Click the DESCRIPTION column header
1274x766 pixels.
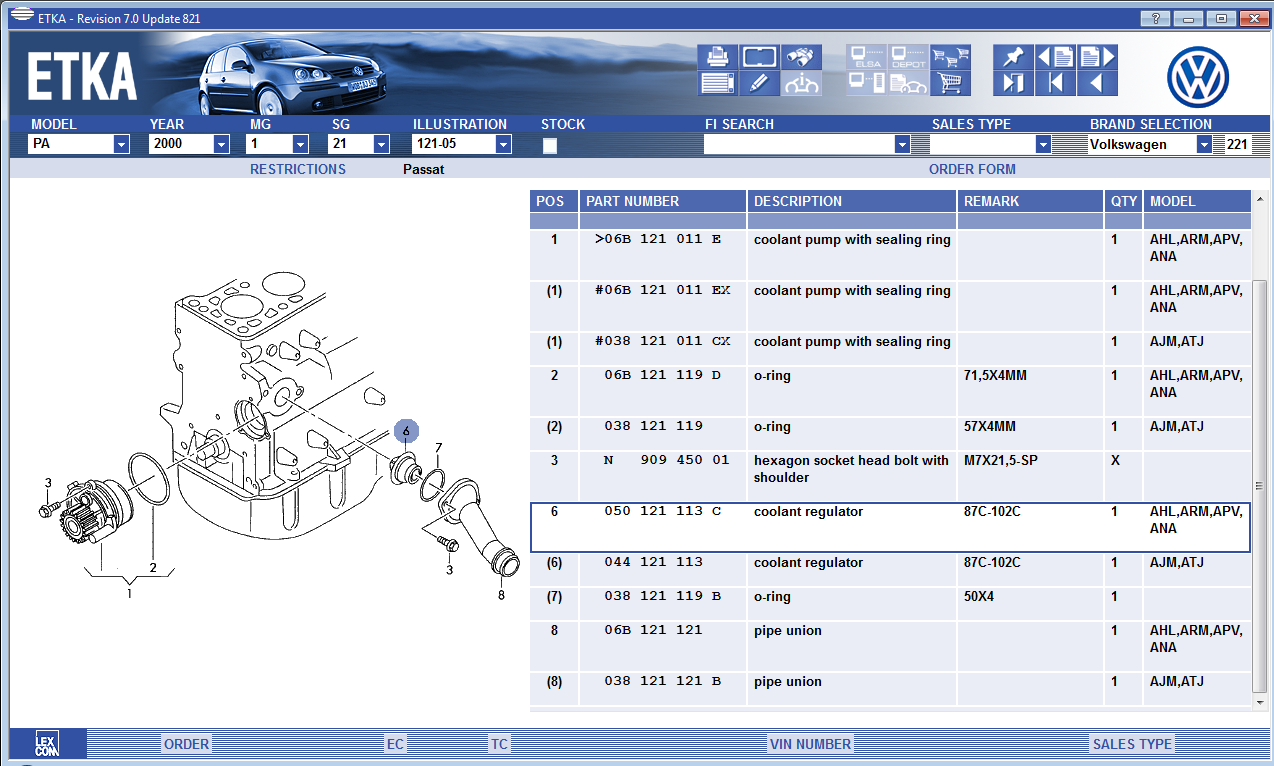pos(852,201)
